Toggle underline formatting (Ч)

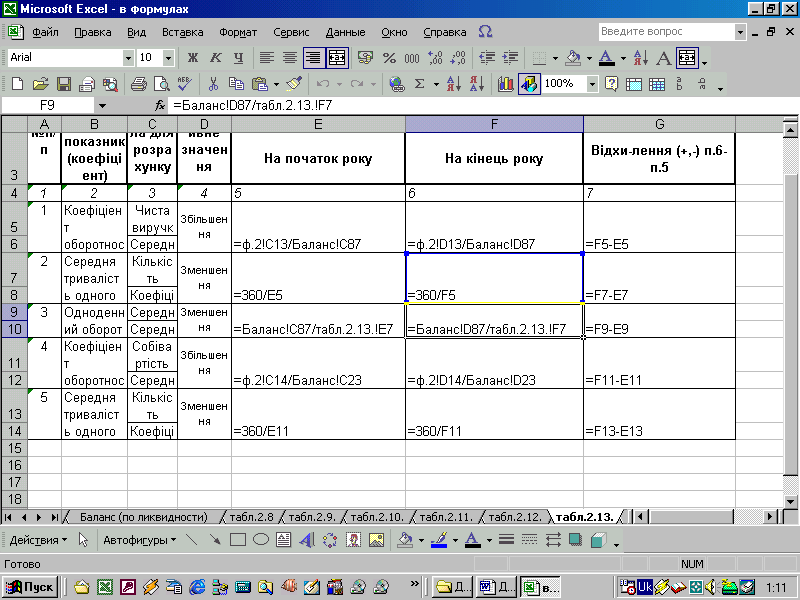238,58
